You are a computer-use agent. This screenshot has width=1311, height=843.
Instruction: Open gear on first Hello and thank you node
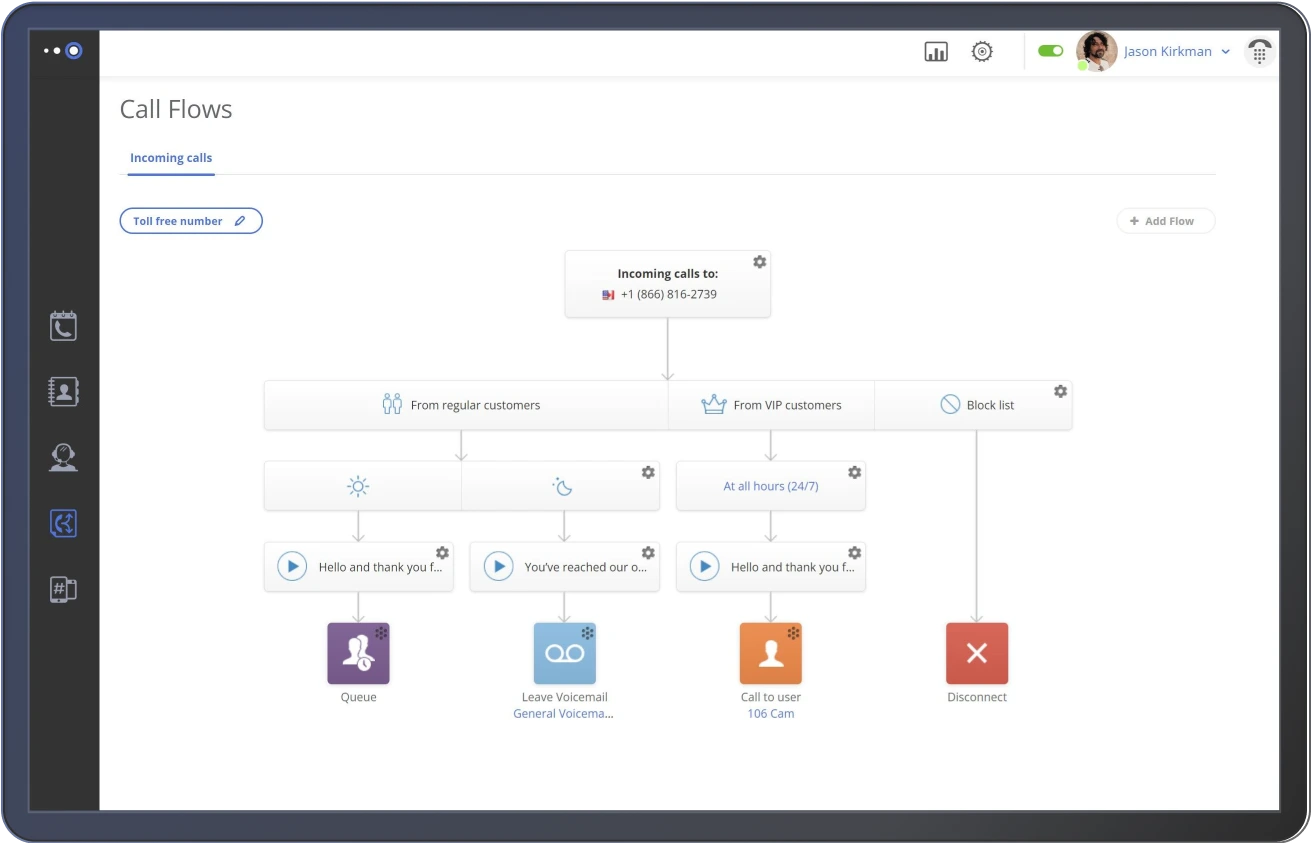click(x=442, y=553)
